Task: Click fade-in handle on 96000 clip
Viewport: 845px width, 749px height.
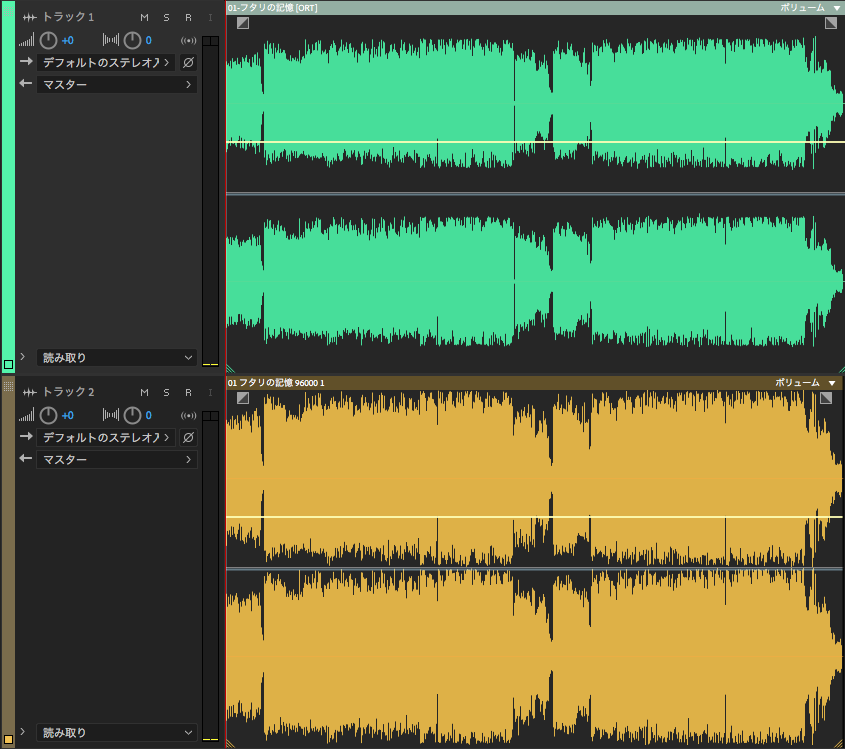Action: coord(243,398)
